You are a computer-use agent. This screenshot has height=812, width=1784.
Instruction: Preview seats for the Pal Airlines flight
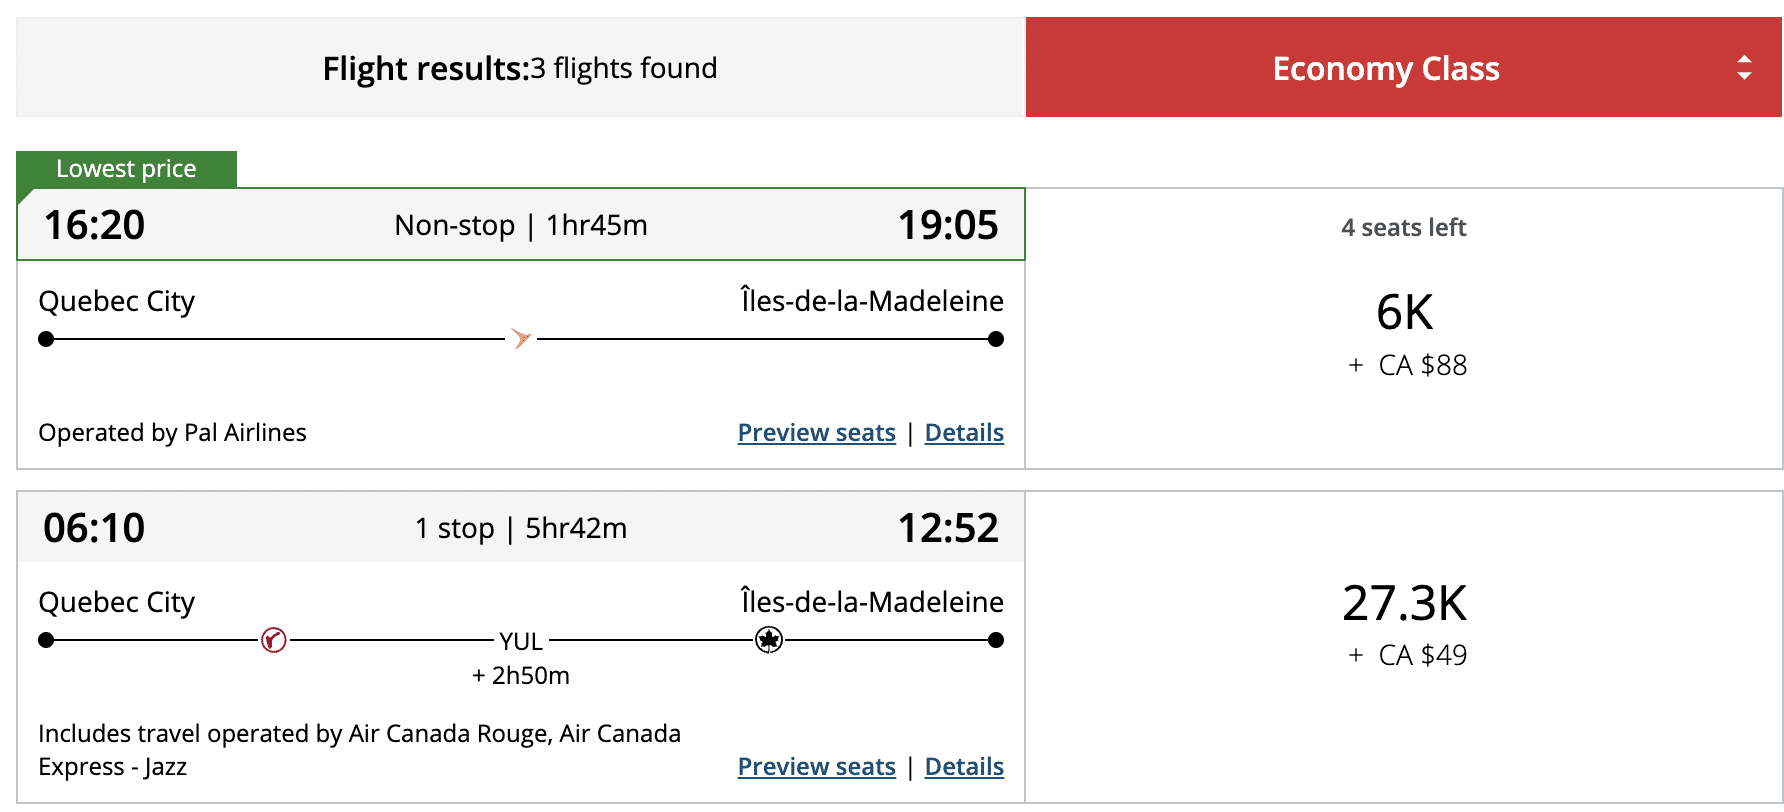(x=816, y=433)
